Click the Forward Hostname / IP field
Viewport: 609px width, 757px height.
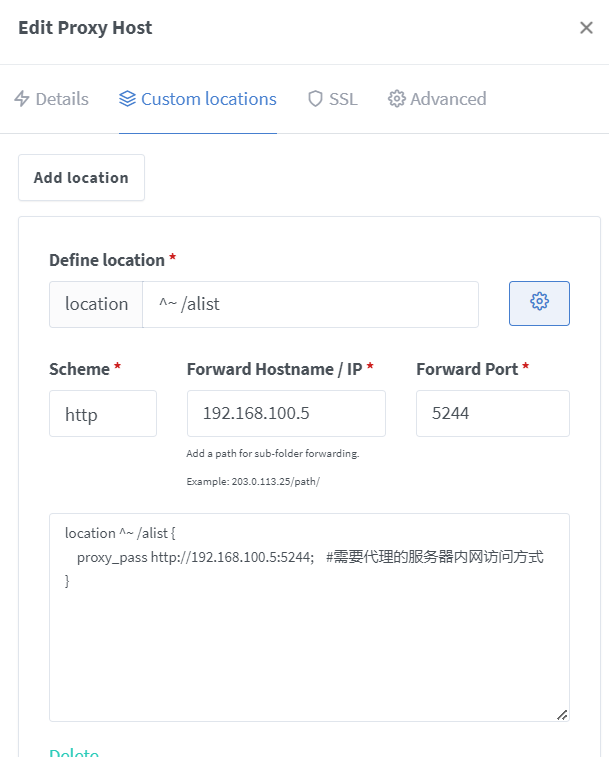(x=285, y=413)
